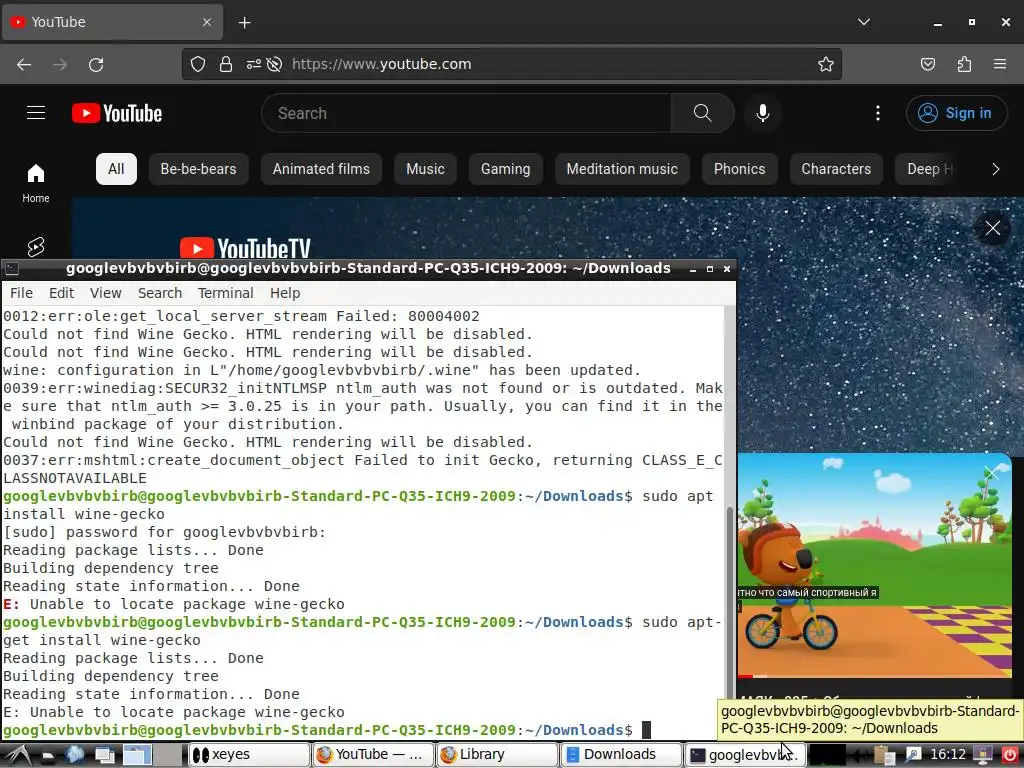Select the Be-be-bears filter chip

point(199,169)
